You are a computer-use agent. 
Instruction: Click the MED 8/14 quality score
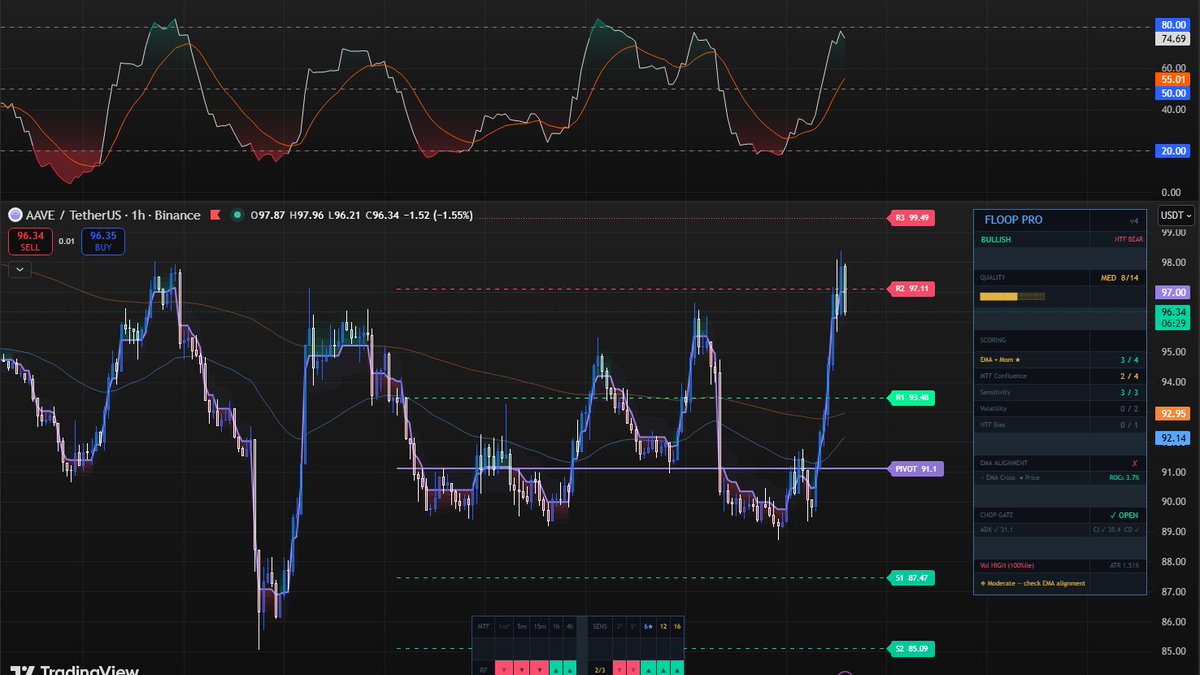point(1121,278)
